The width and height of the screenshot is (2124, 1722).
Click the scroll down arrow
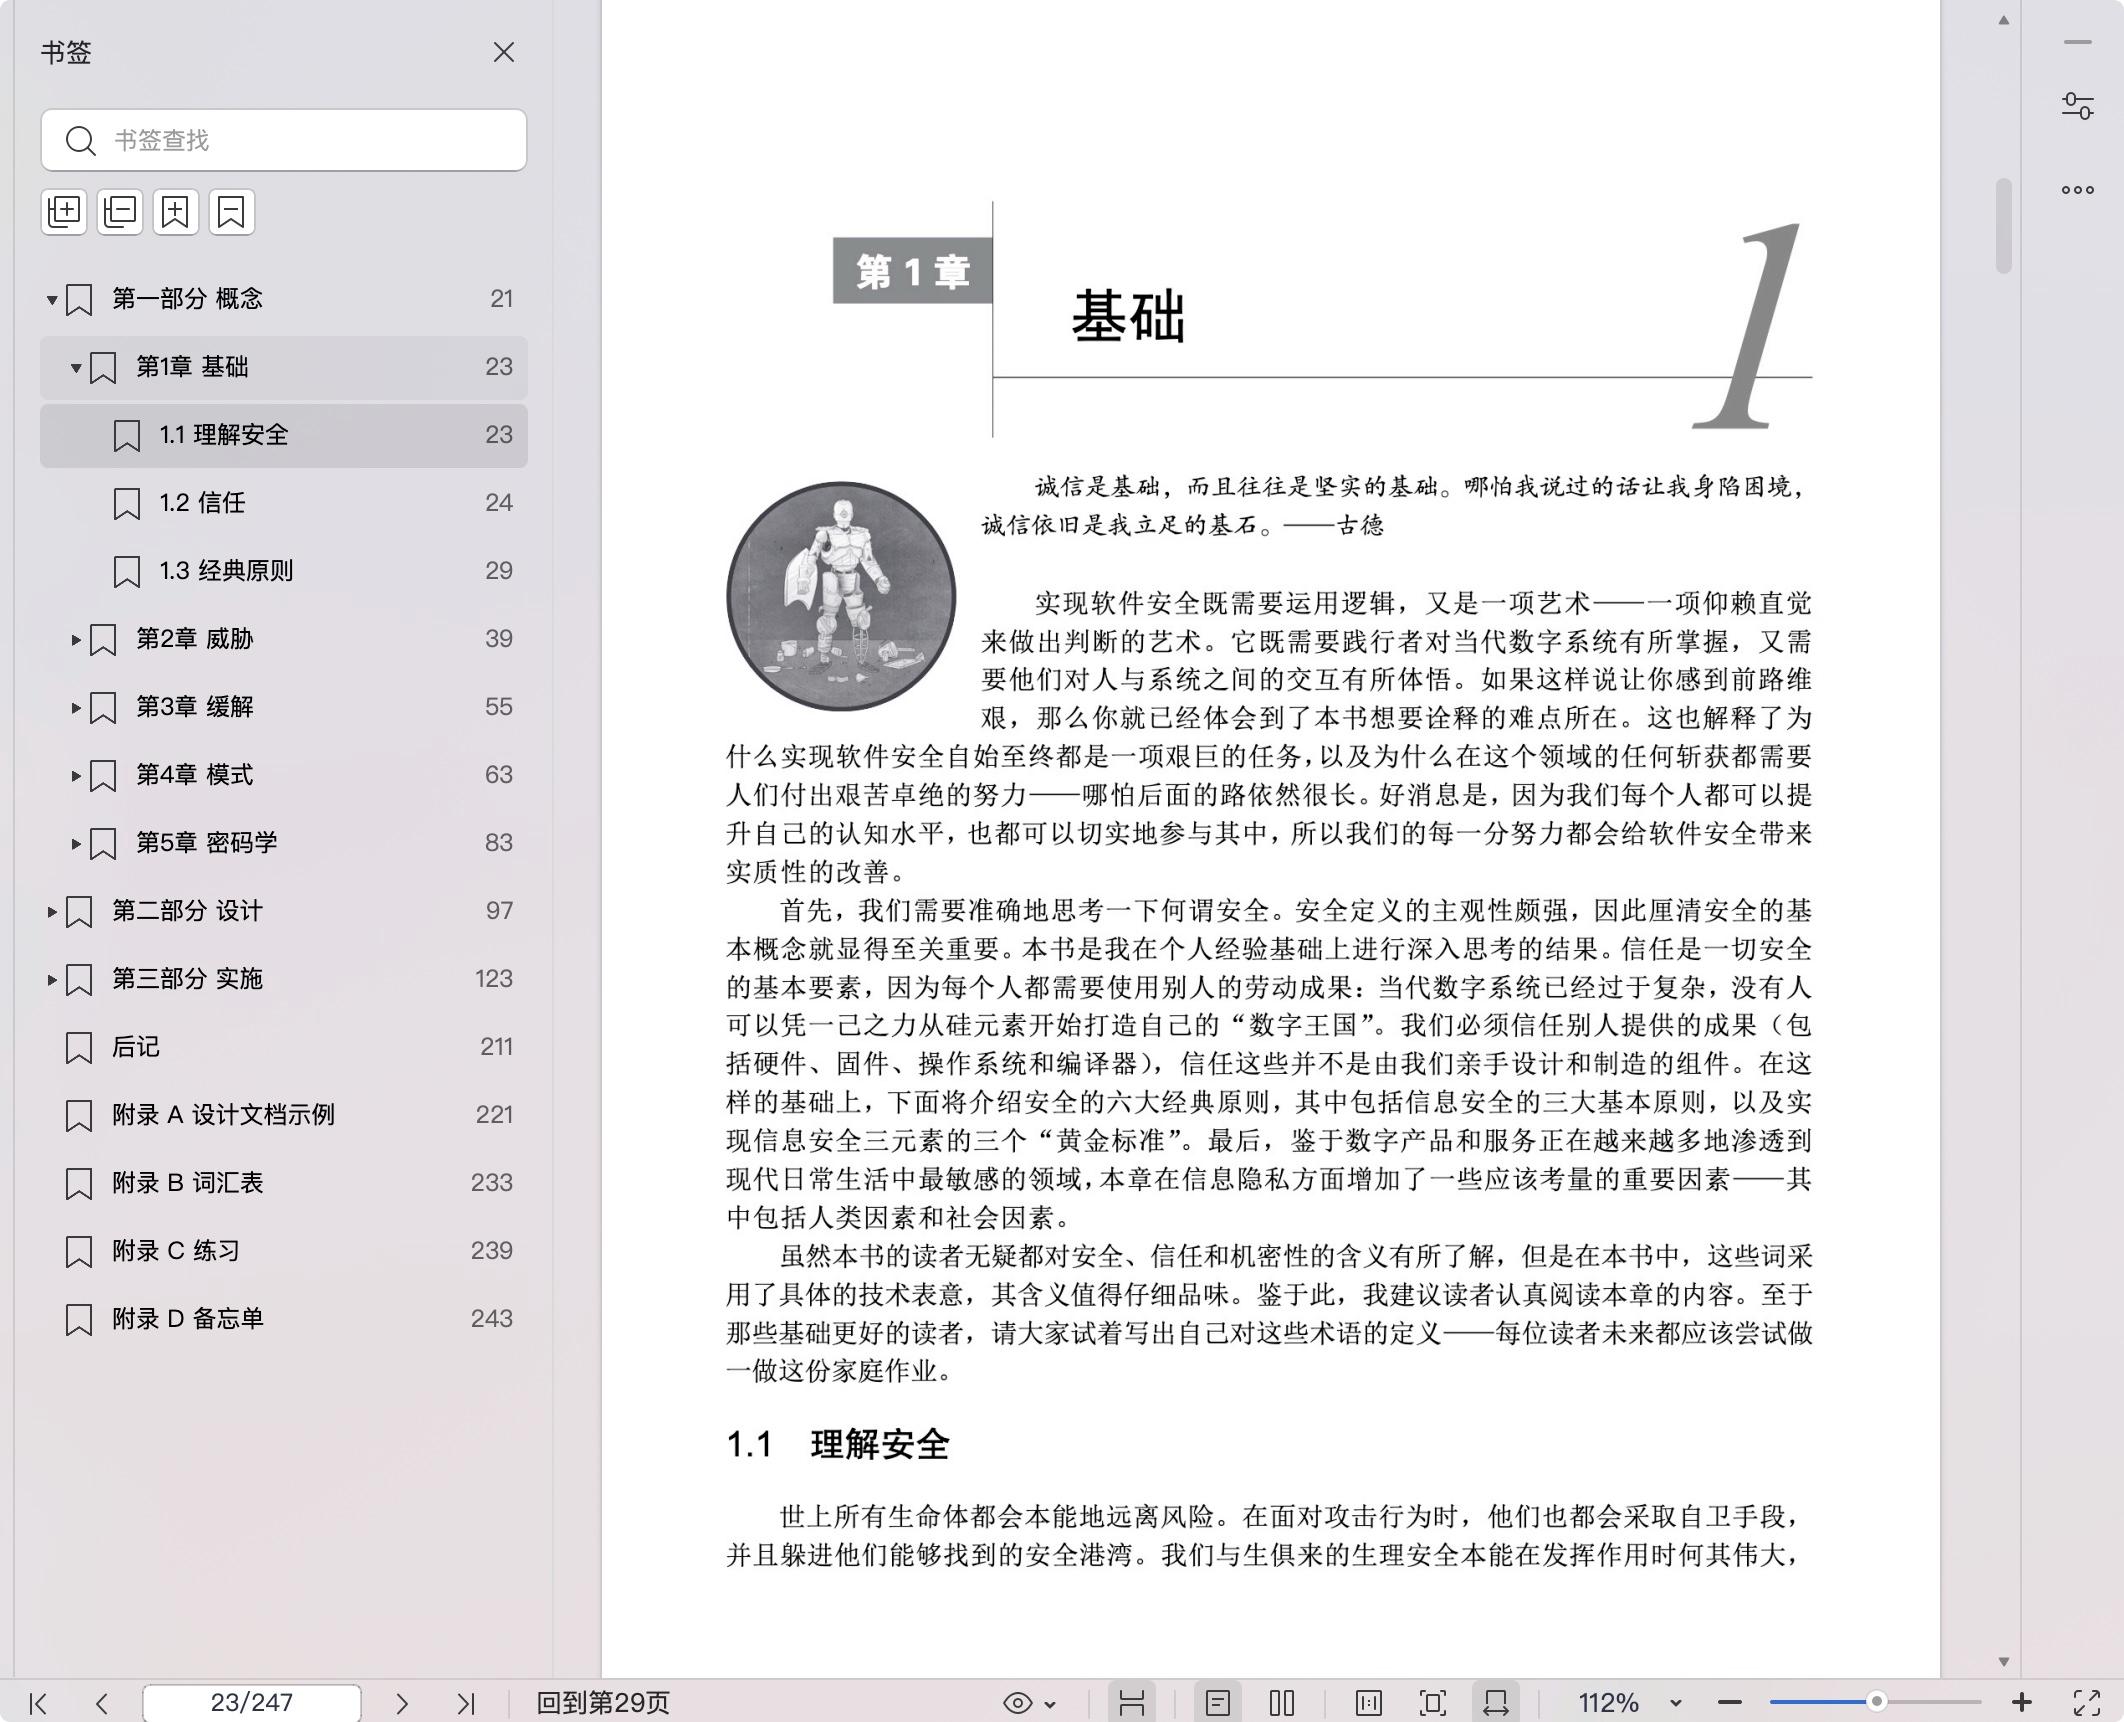(x=2003, y=1662)
